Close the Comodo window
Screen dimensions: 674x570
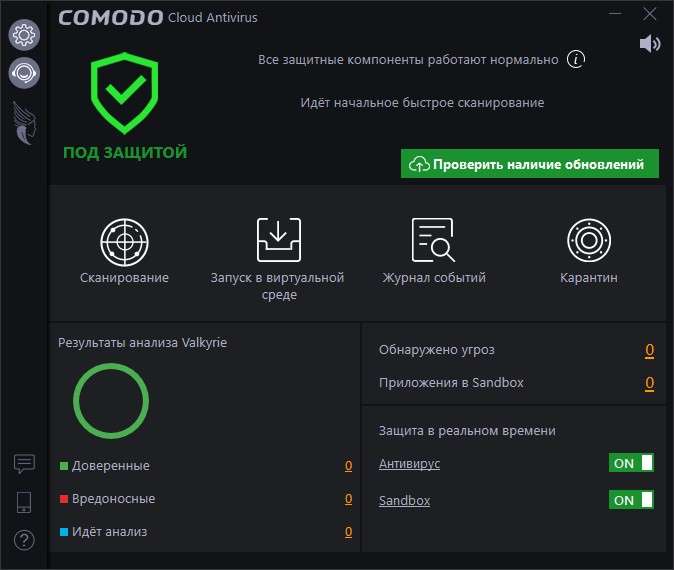[649, 14]
